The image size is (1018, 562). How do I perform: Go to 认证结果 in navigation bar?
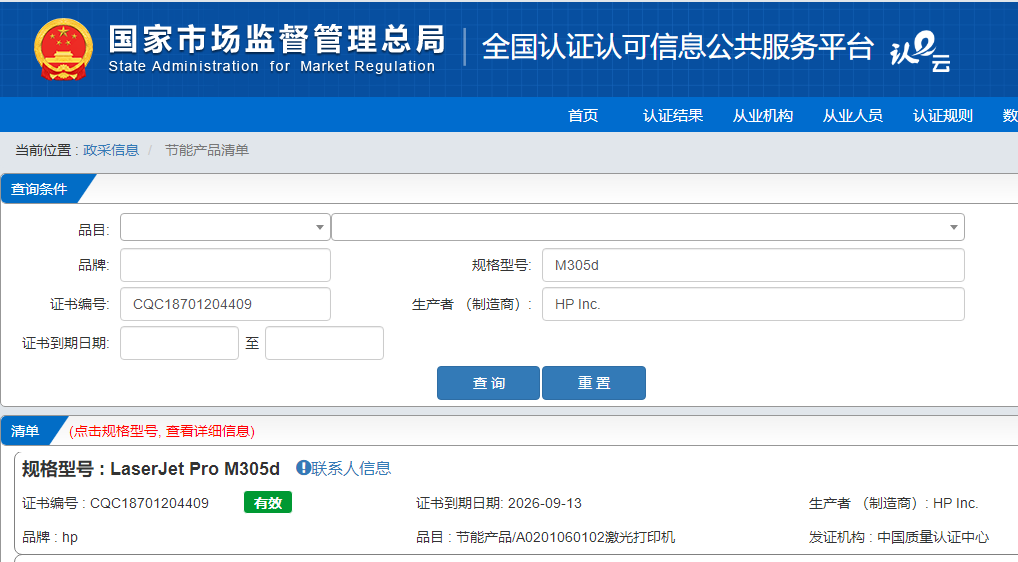click(673, 116)
